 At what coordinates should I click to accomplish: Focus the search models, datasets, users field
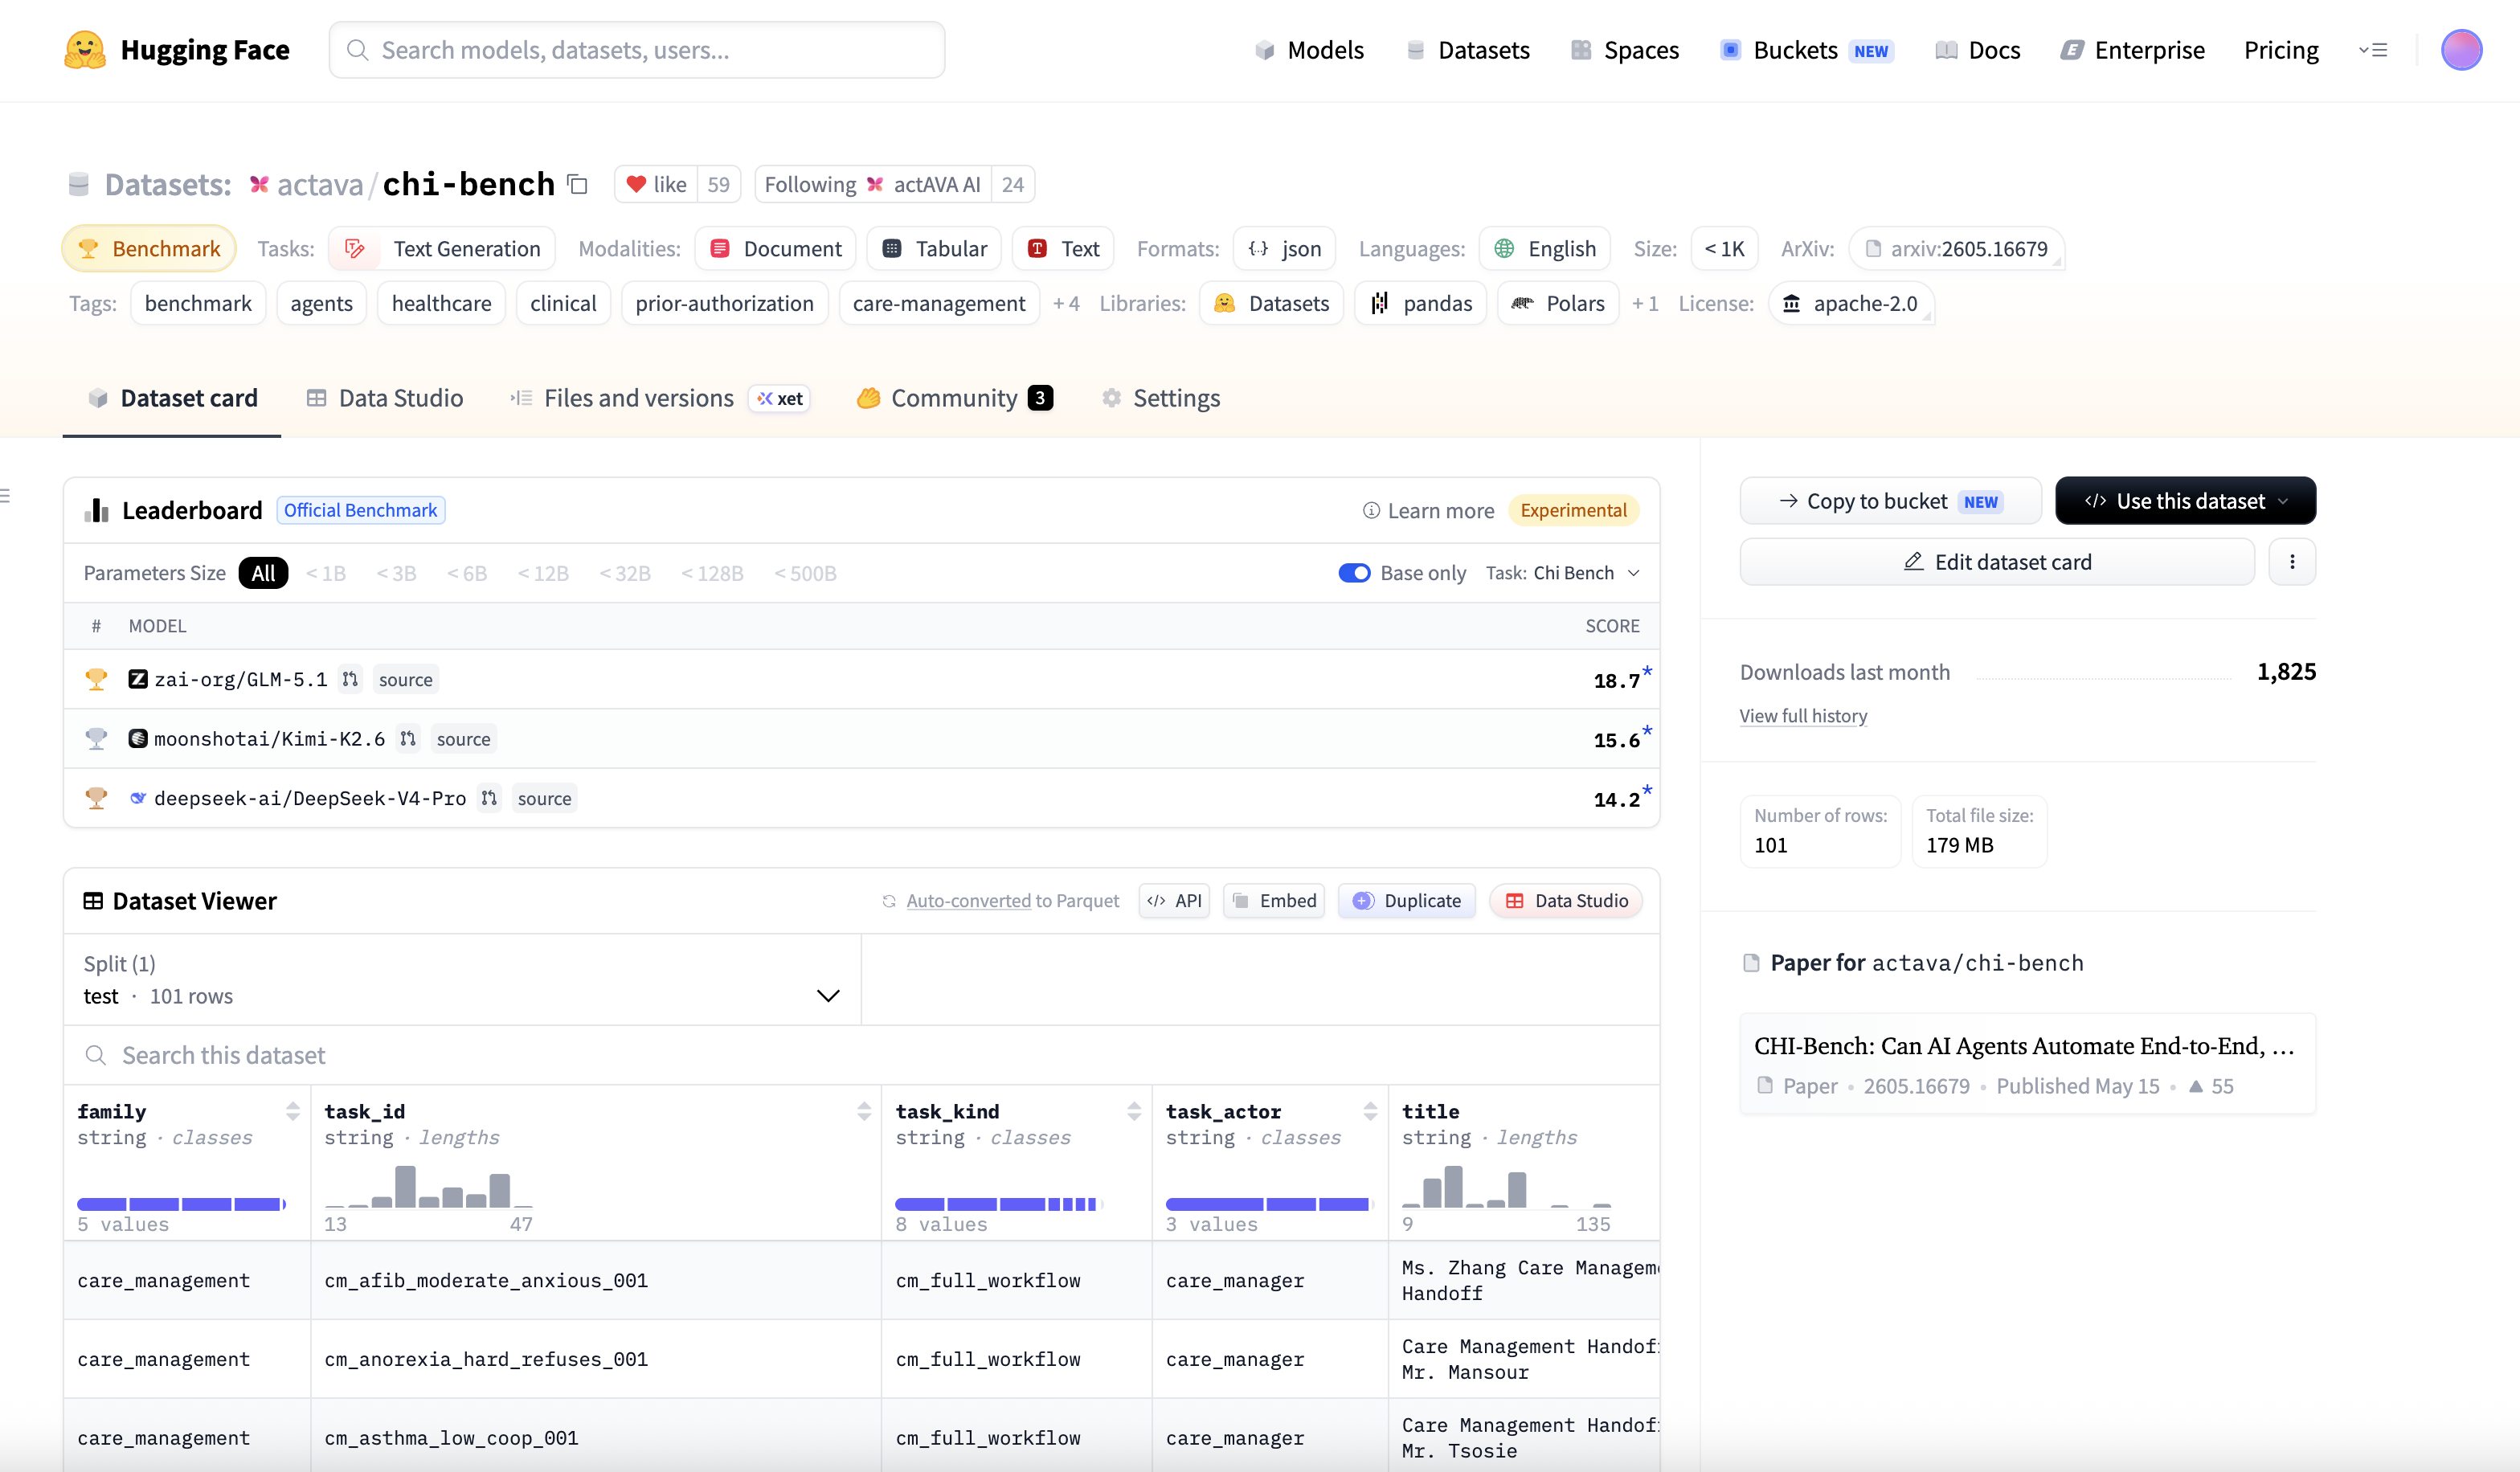point(637,50)
